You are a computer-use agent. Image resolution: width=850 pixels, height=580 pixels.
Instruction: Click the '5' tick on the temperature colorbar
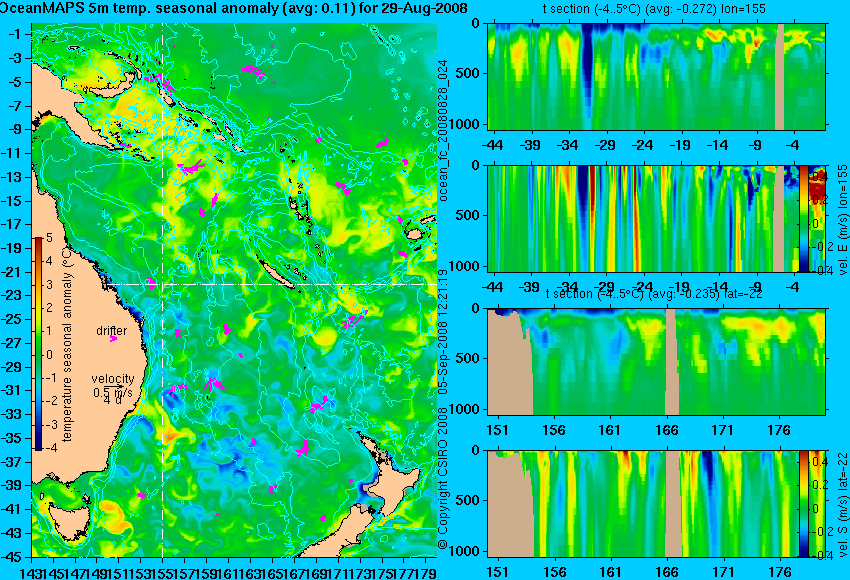click(x=49, y=238)
